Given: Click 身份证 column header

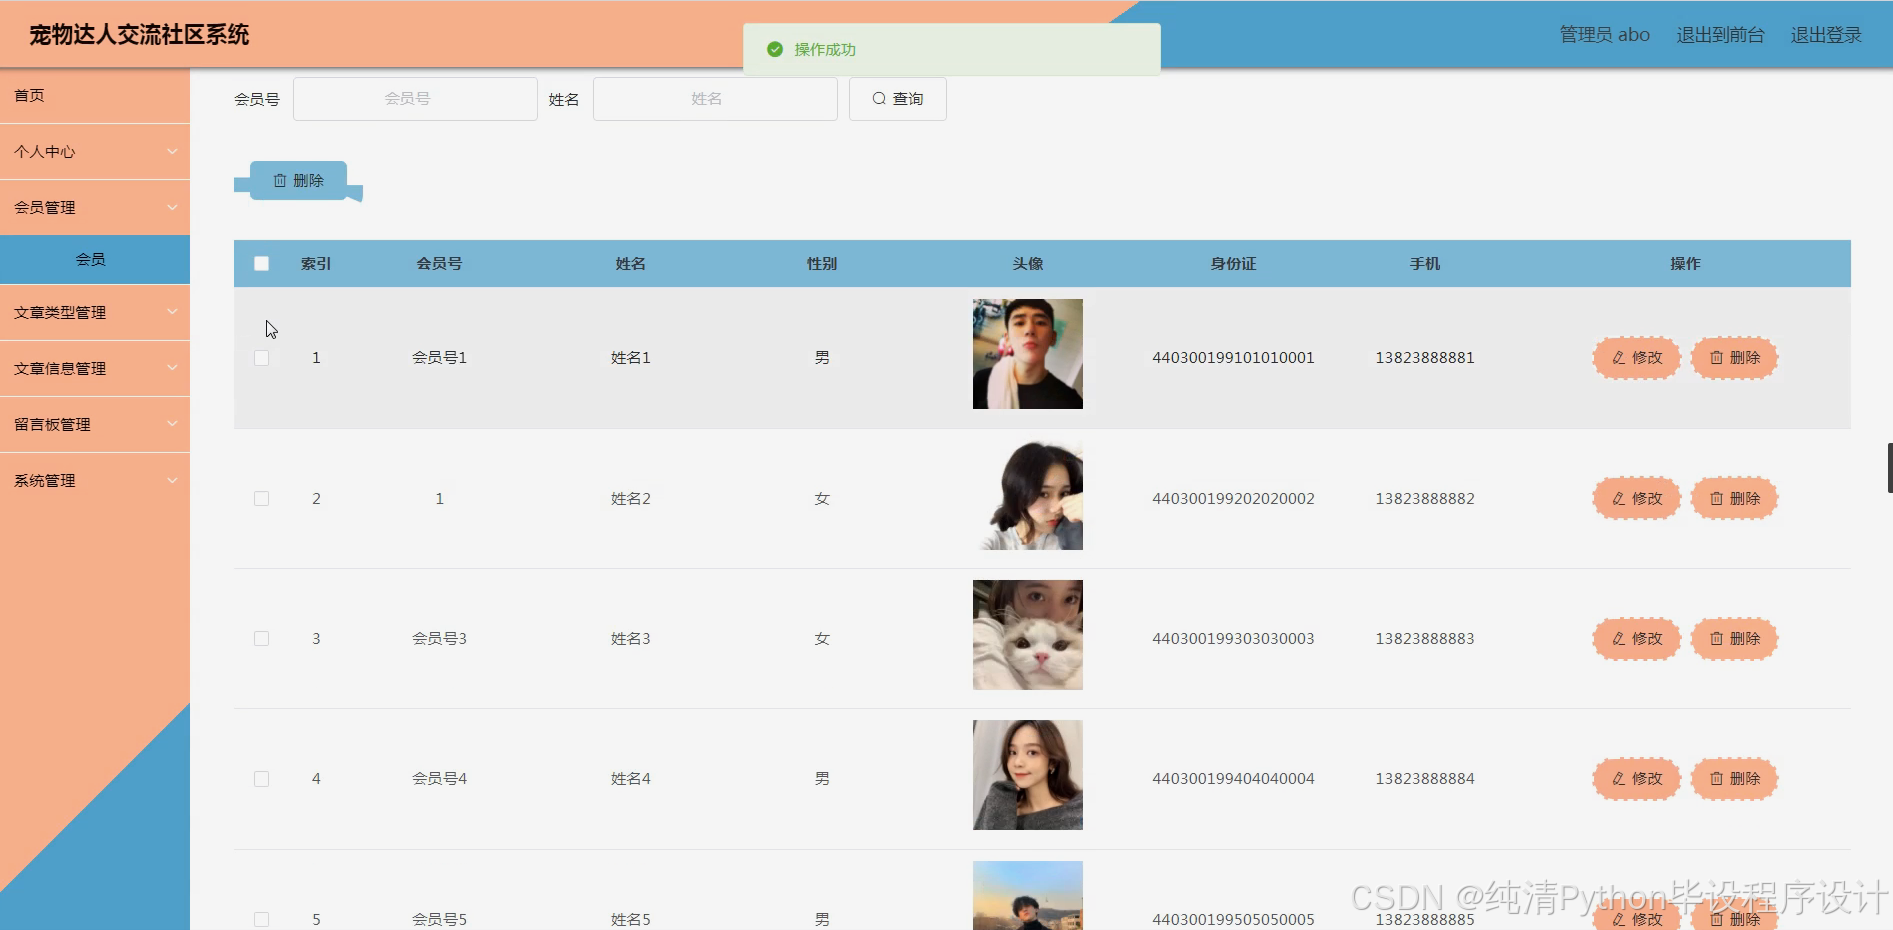Looking at the screenshot, I should coord(1233,264).
